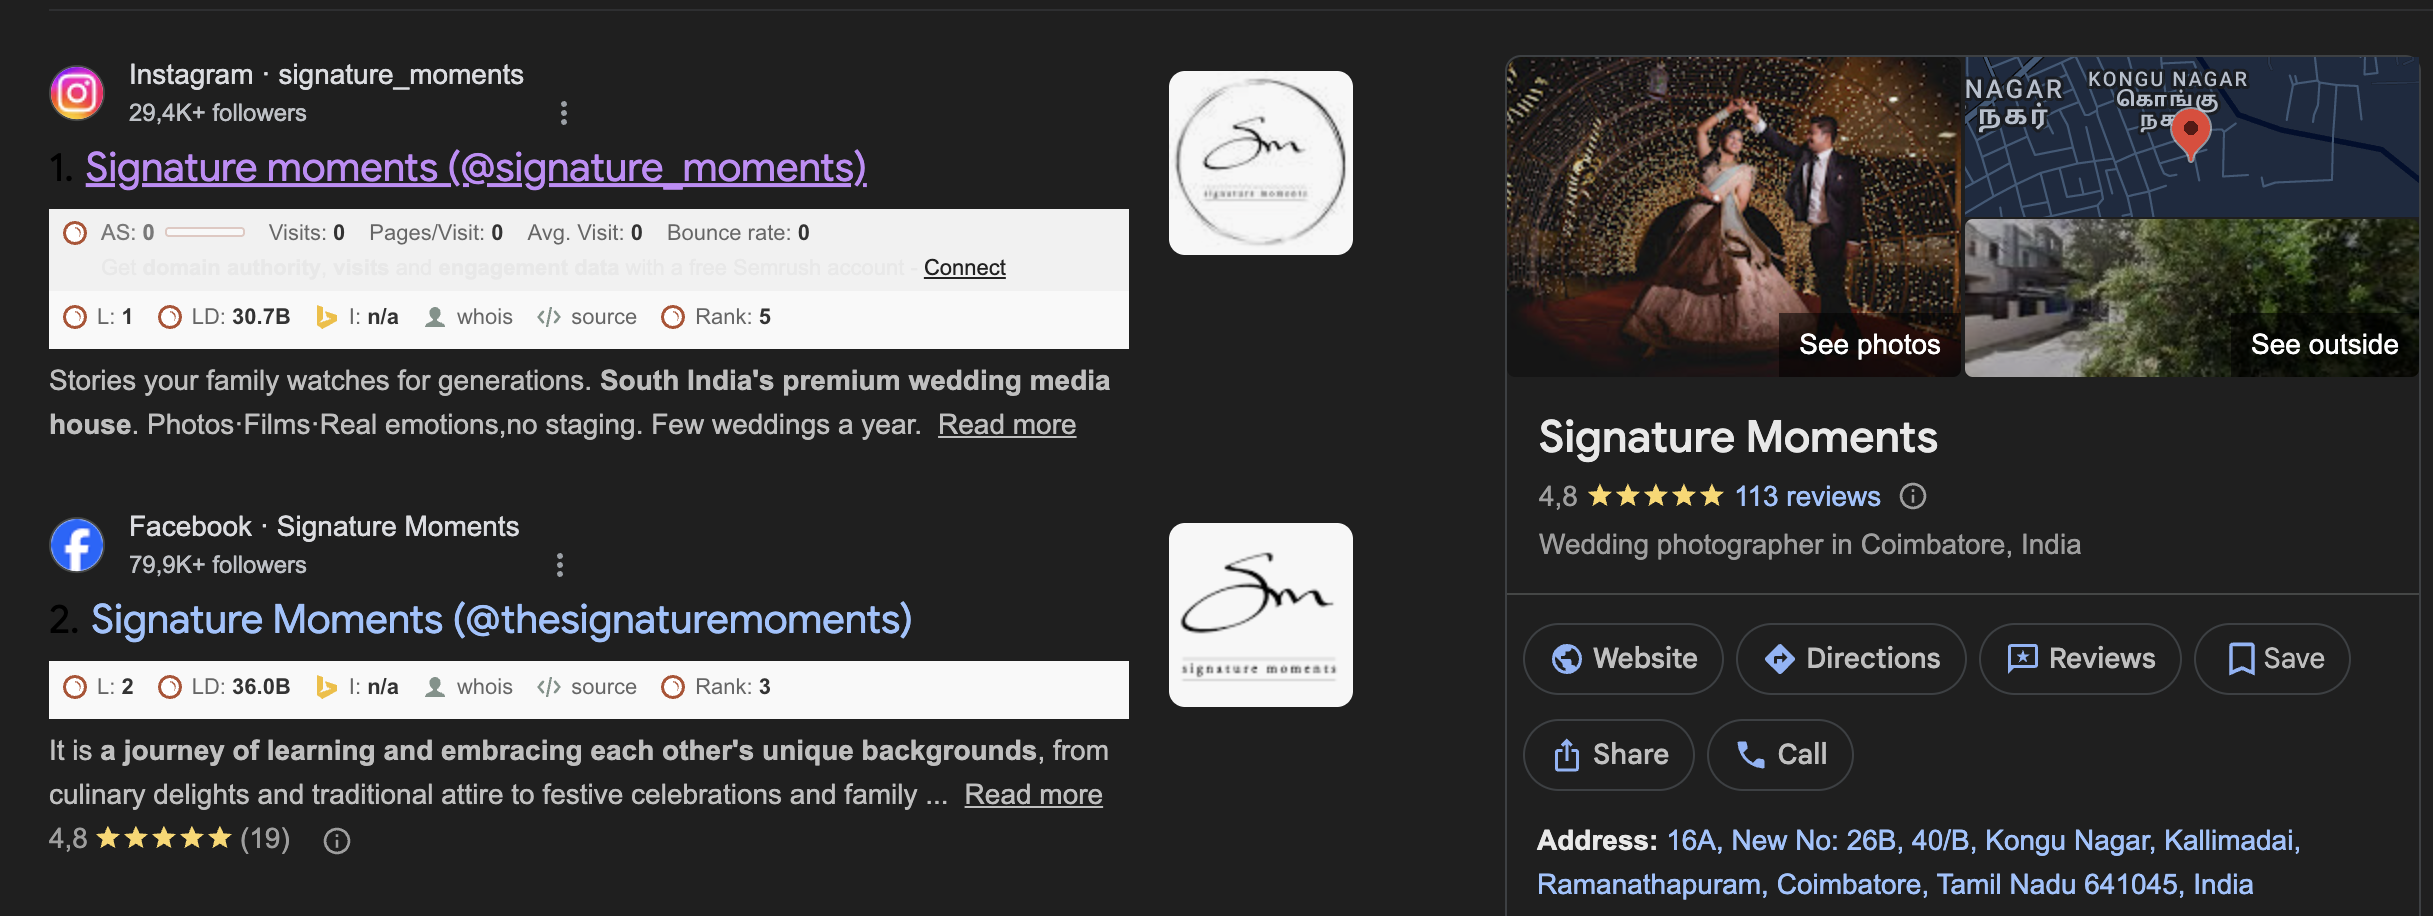Click the Directions button
Viewport: 2433px width, 916px height.
pos(1851,658)
